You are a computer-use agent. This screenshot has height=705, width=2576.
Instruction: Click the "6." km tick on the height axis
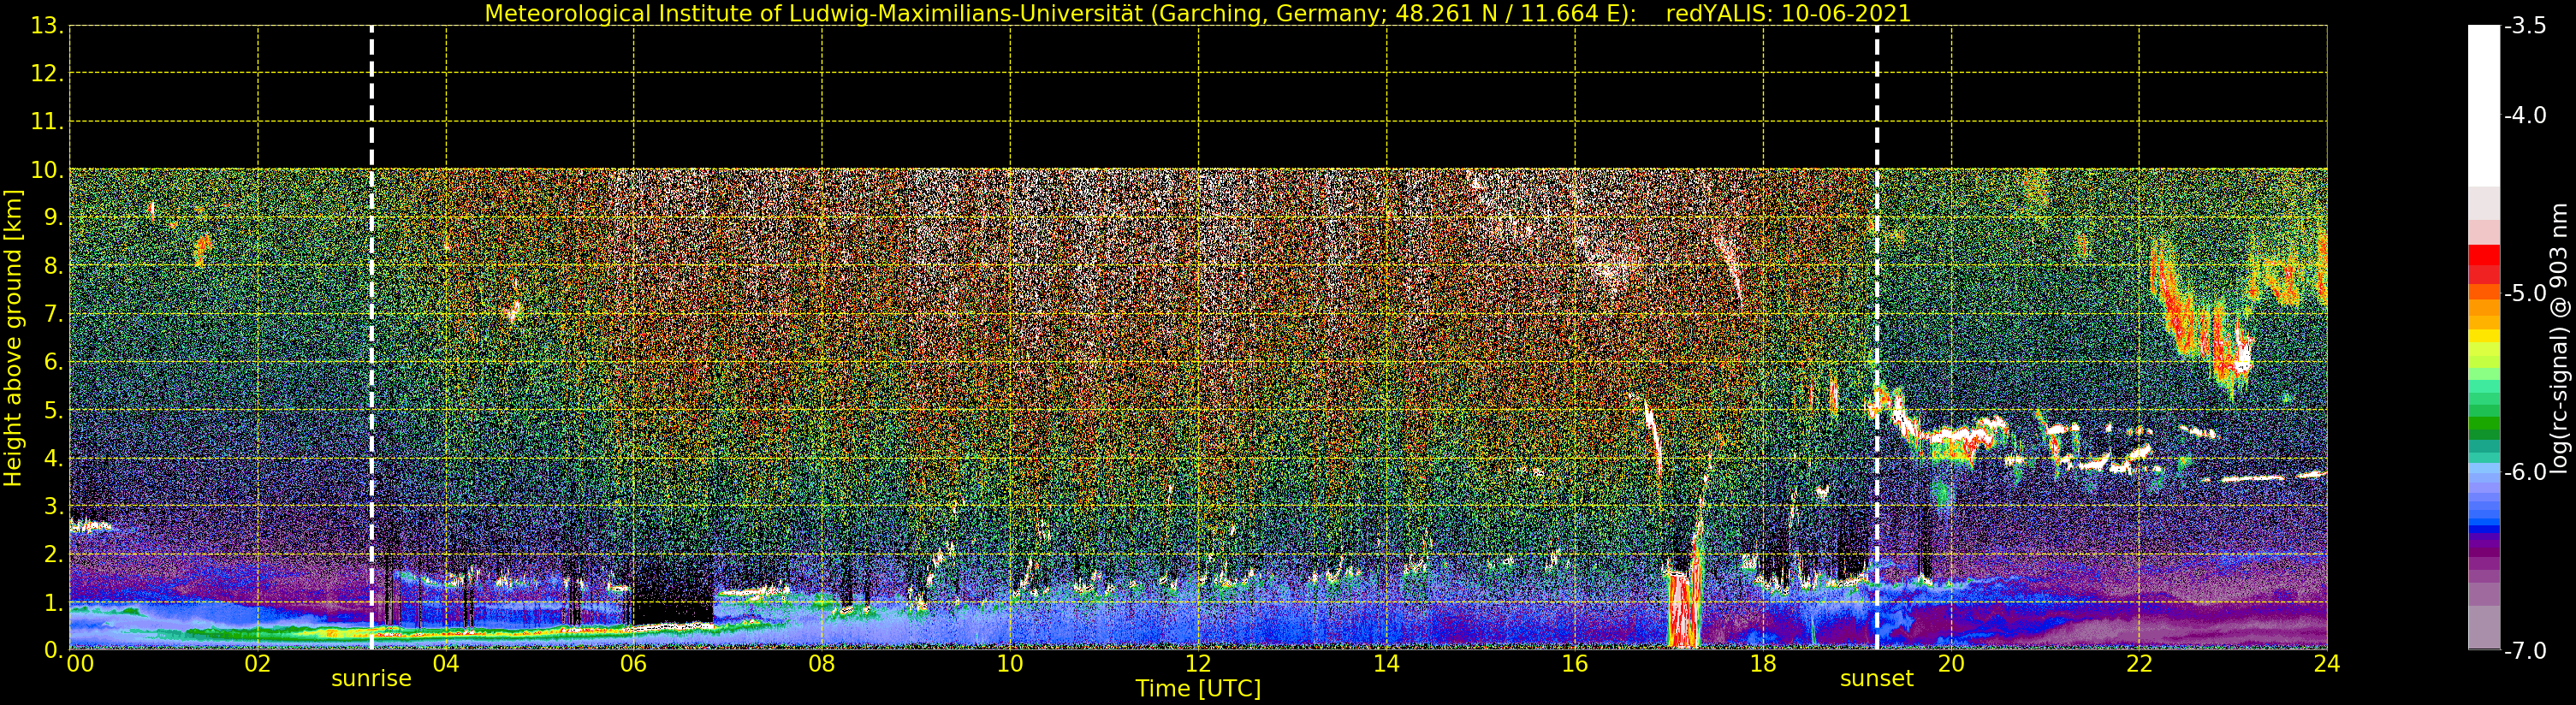pos(54,363)
